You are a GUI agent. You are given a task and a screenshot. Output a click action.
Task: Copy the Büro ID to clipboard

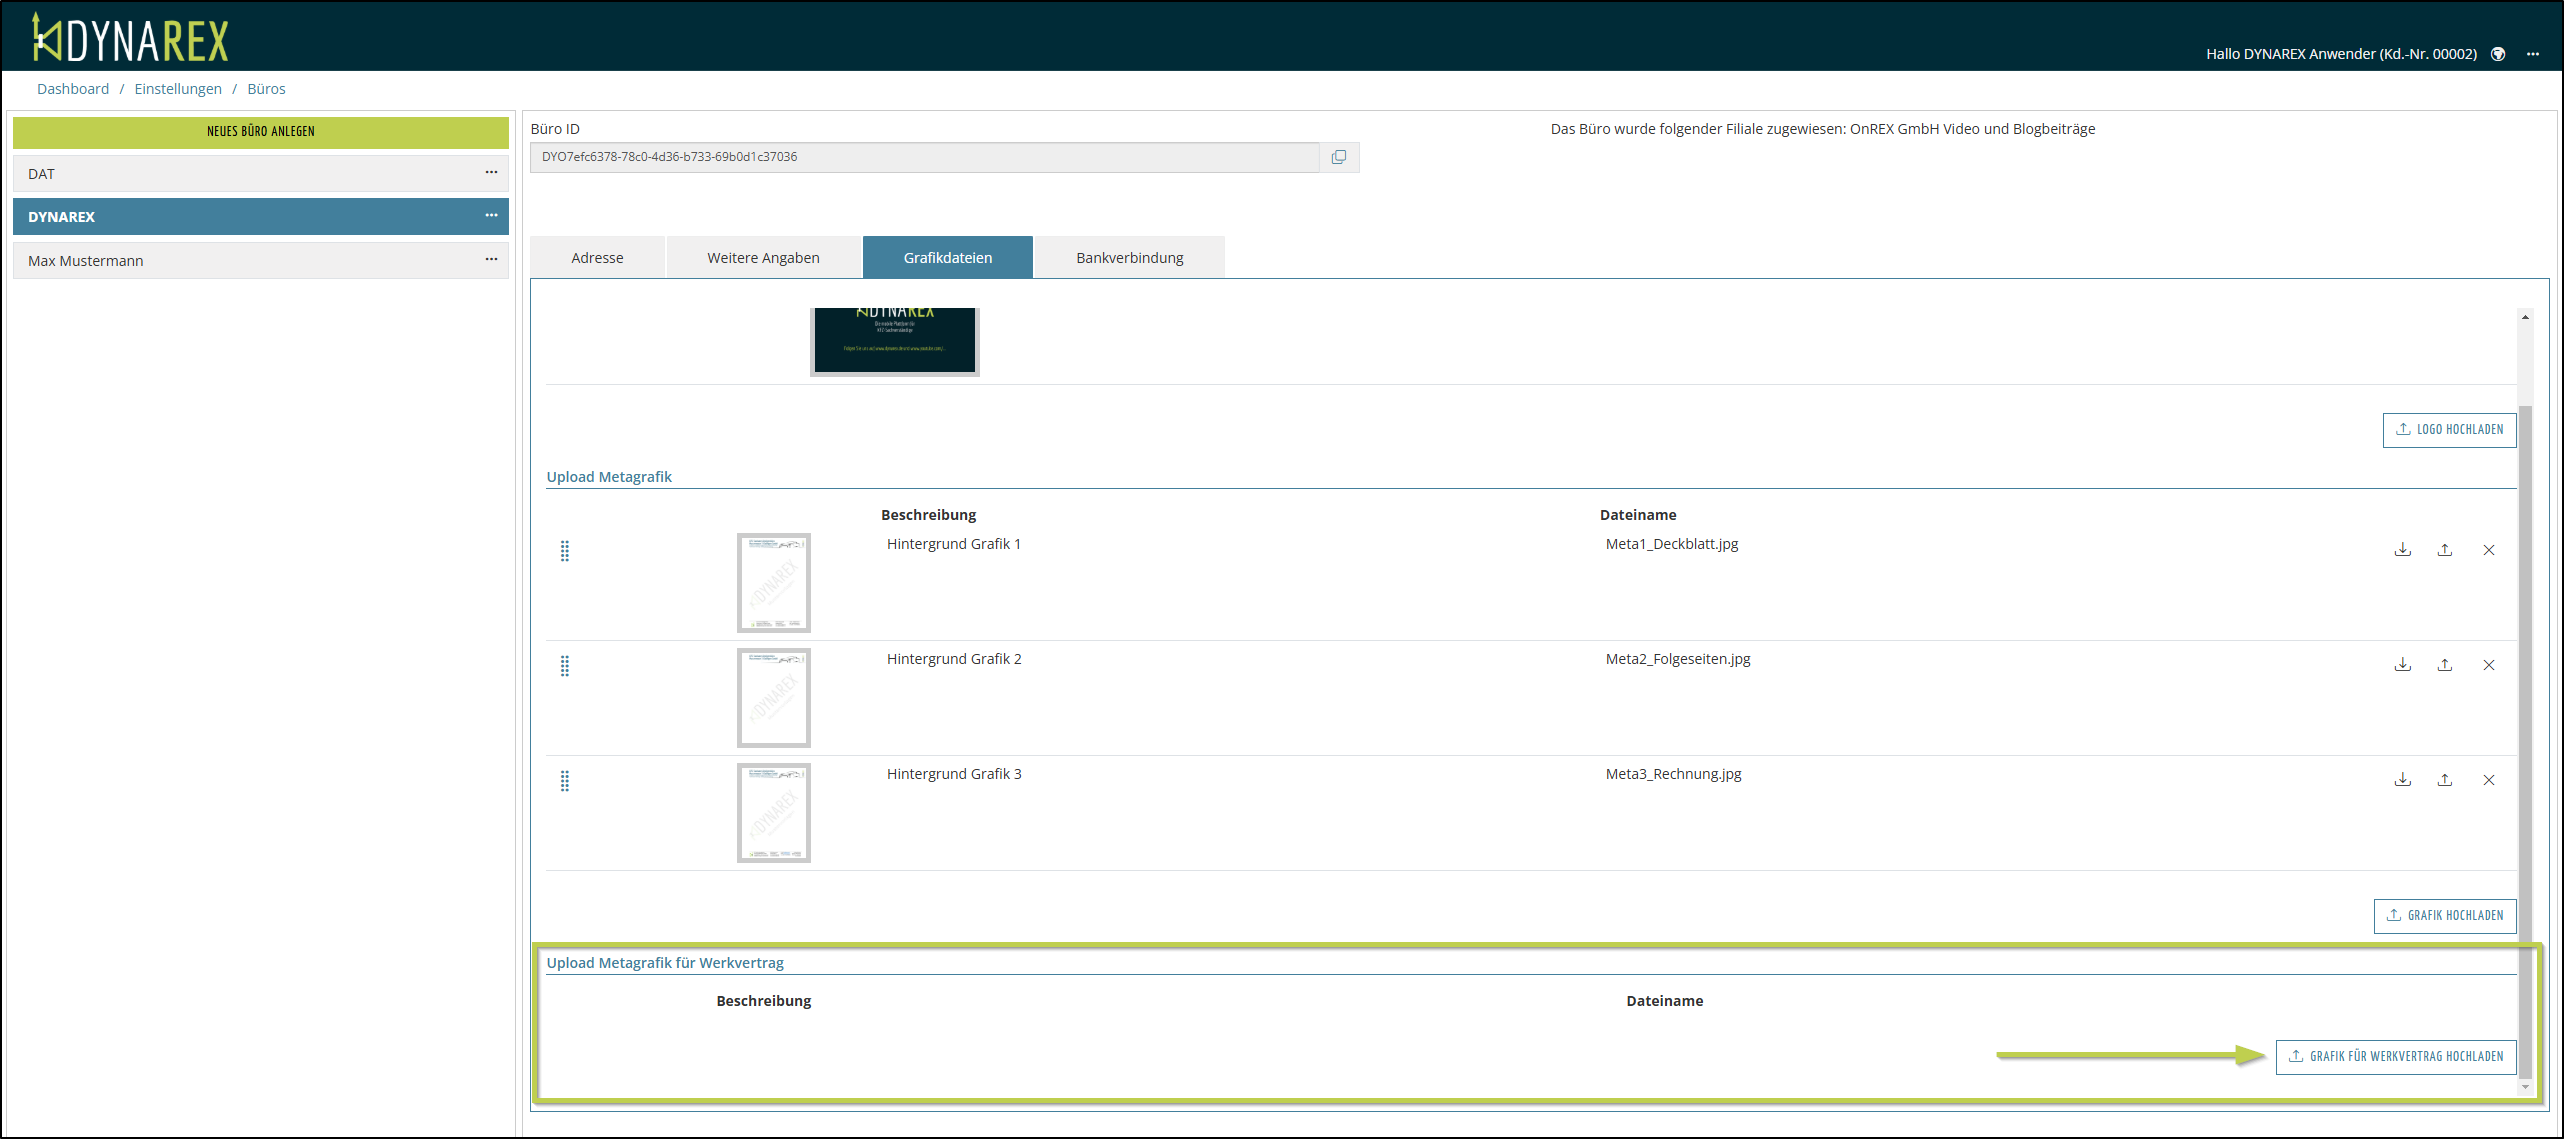coord(1338,157)
